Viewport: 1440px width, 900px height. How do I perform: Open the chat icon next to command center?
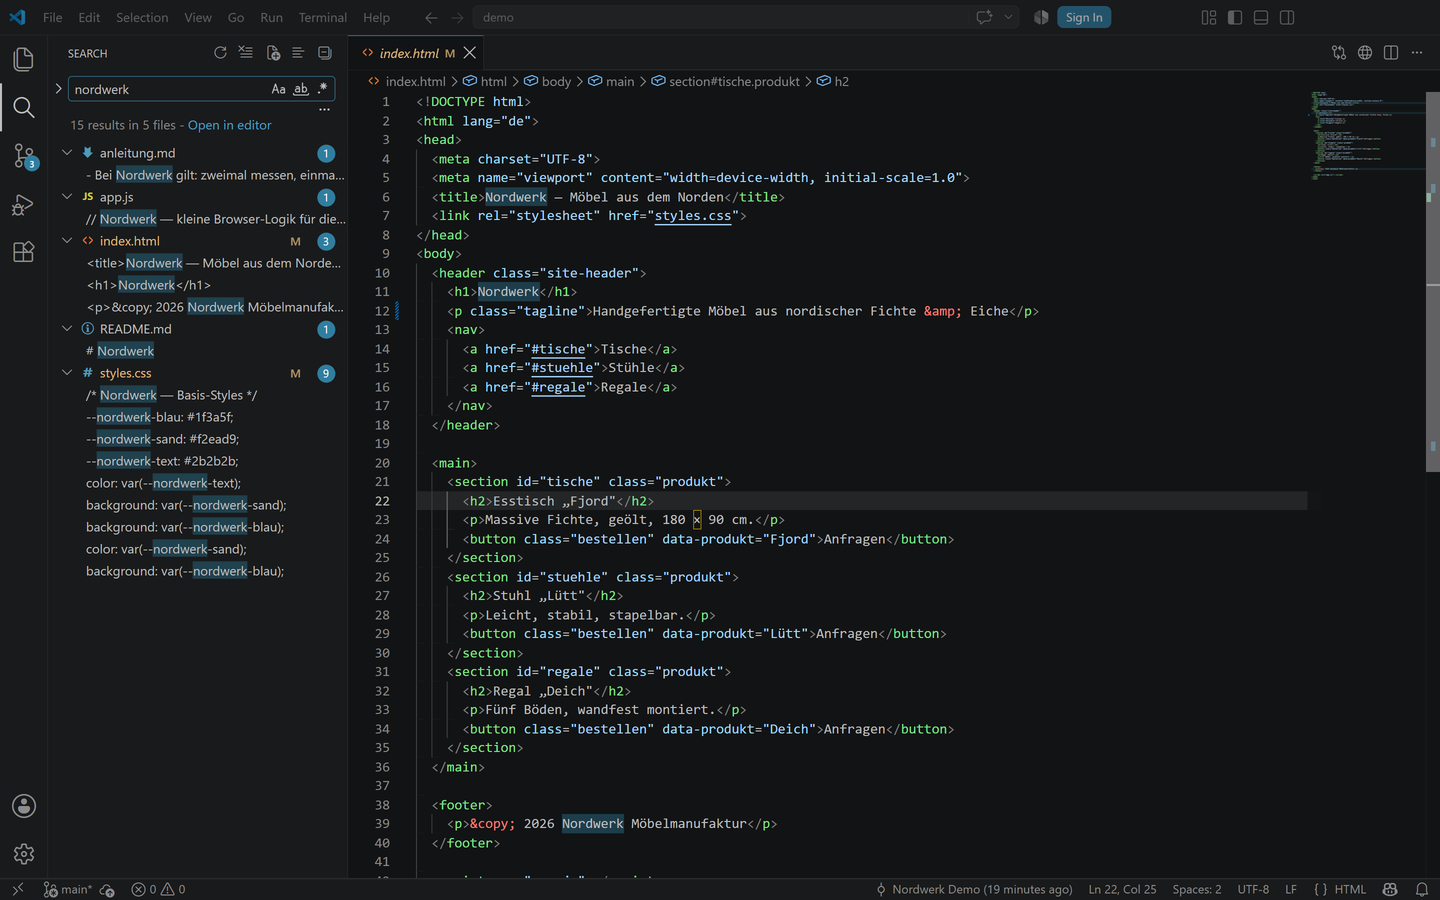[984, 17]
